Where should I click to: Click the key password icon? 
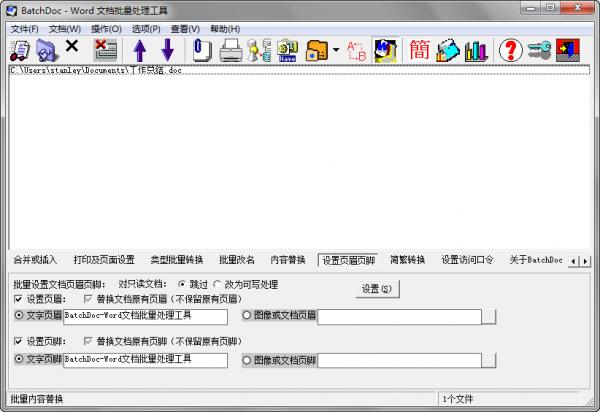[540, 49]
